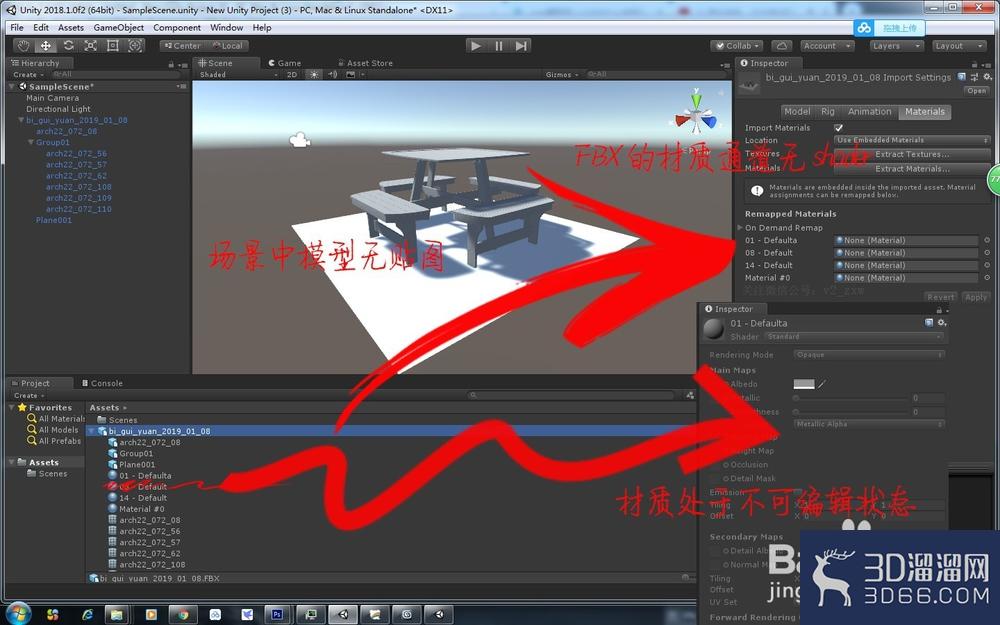This screenshot has width=1000, height=625.
Task: Toggle scene effects image icon
Action: click(x=350, y=75)
